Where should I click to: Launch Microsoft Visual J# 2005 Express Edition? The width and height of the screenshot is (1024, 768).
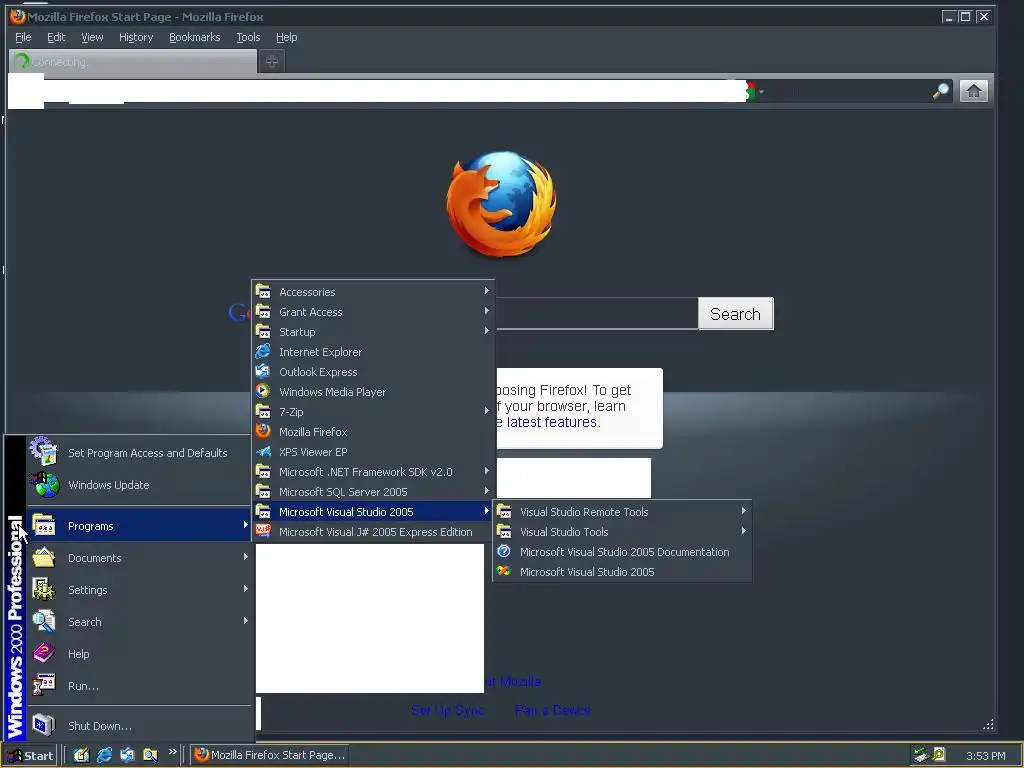[x=373, y=532]
